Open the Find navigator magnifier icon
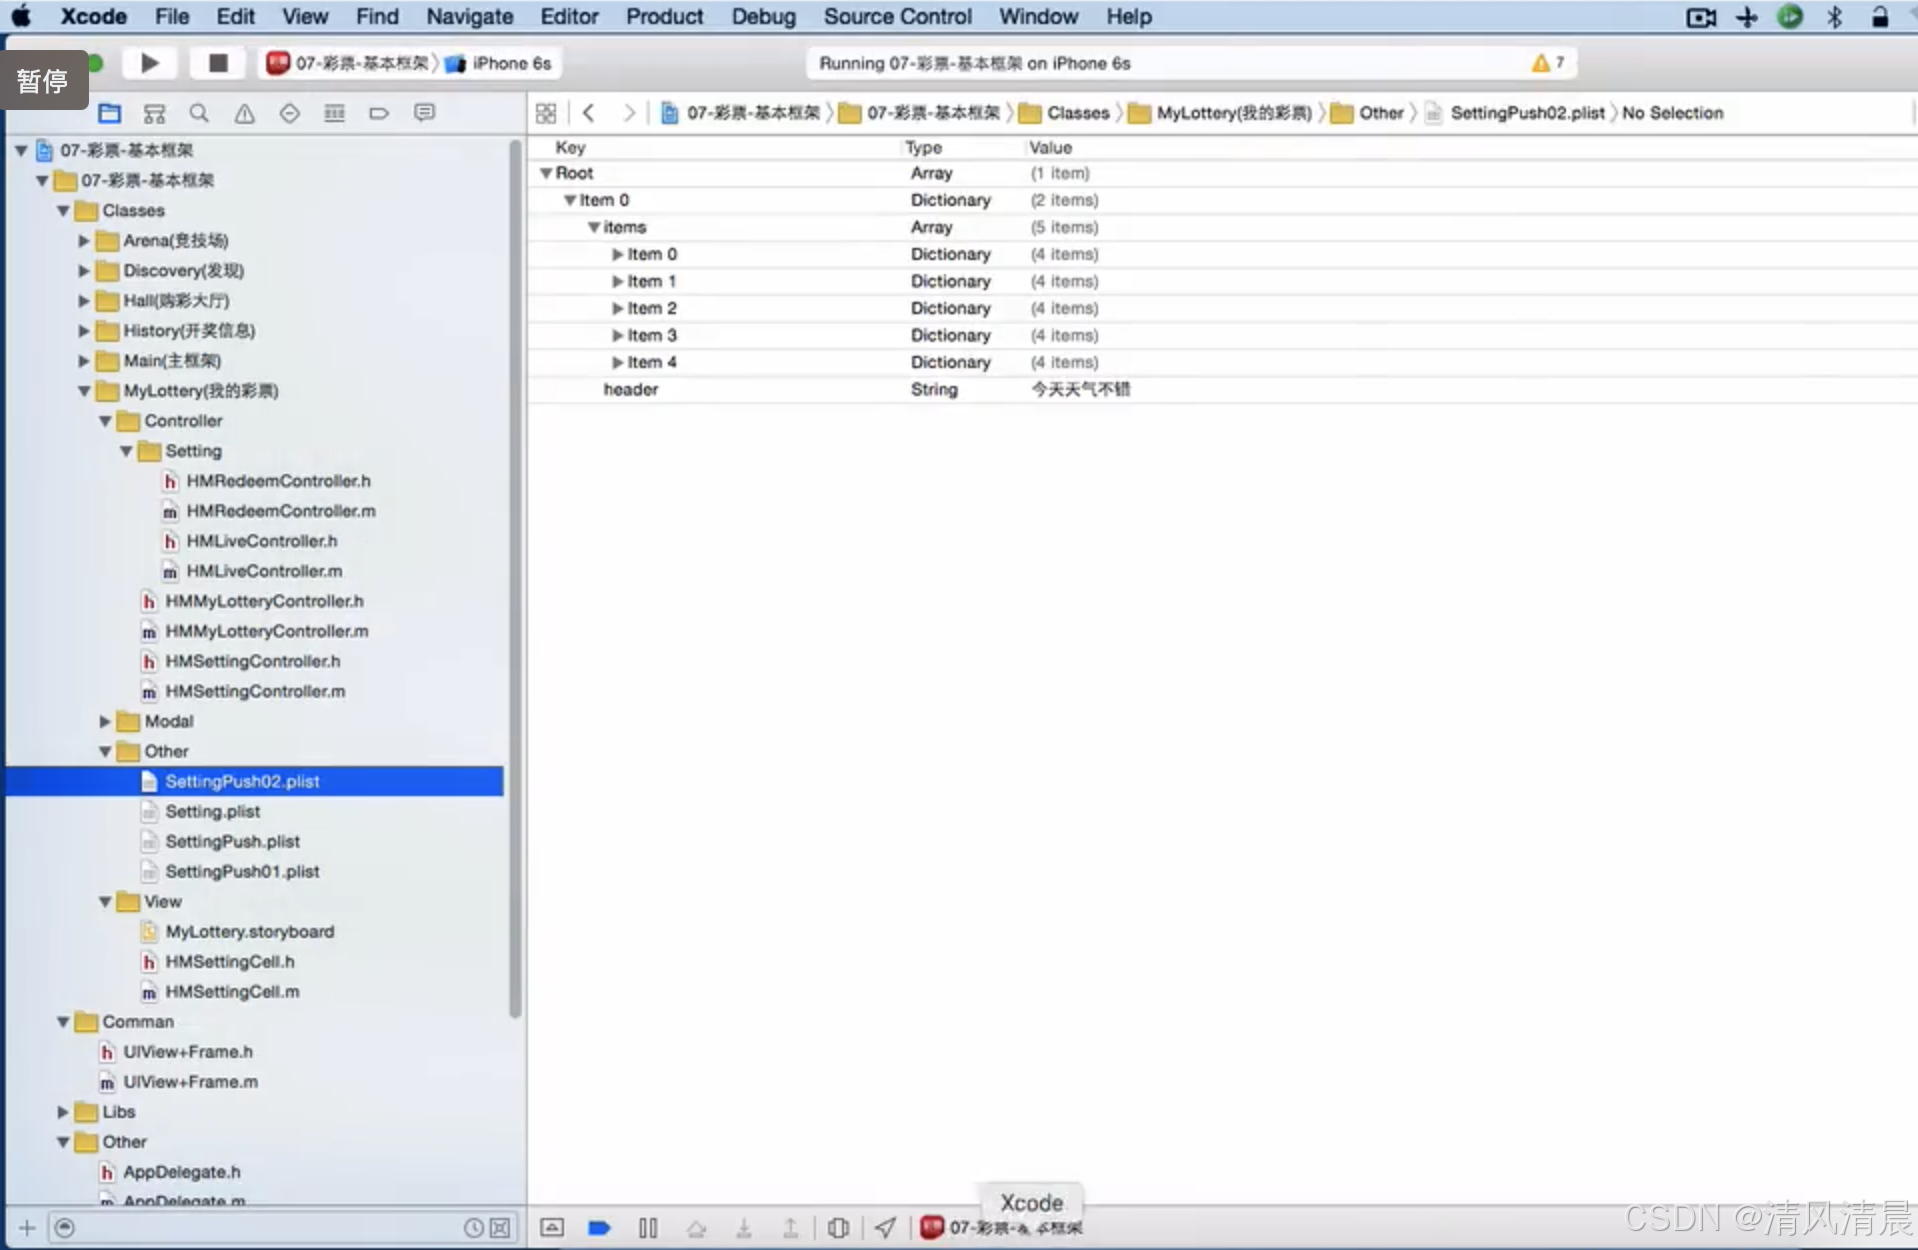 tap(199, 113)
